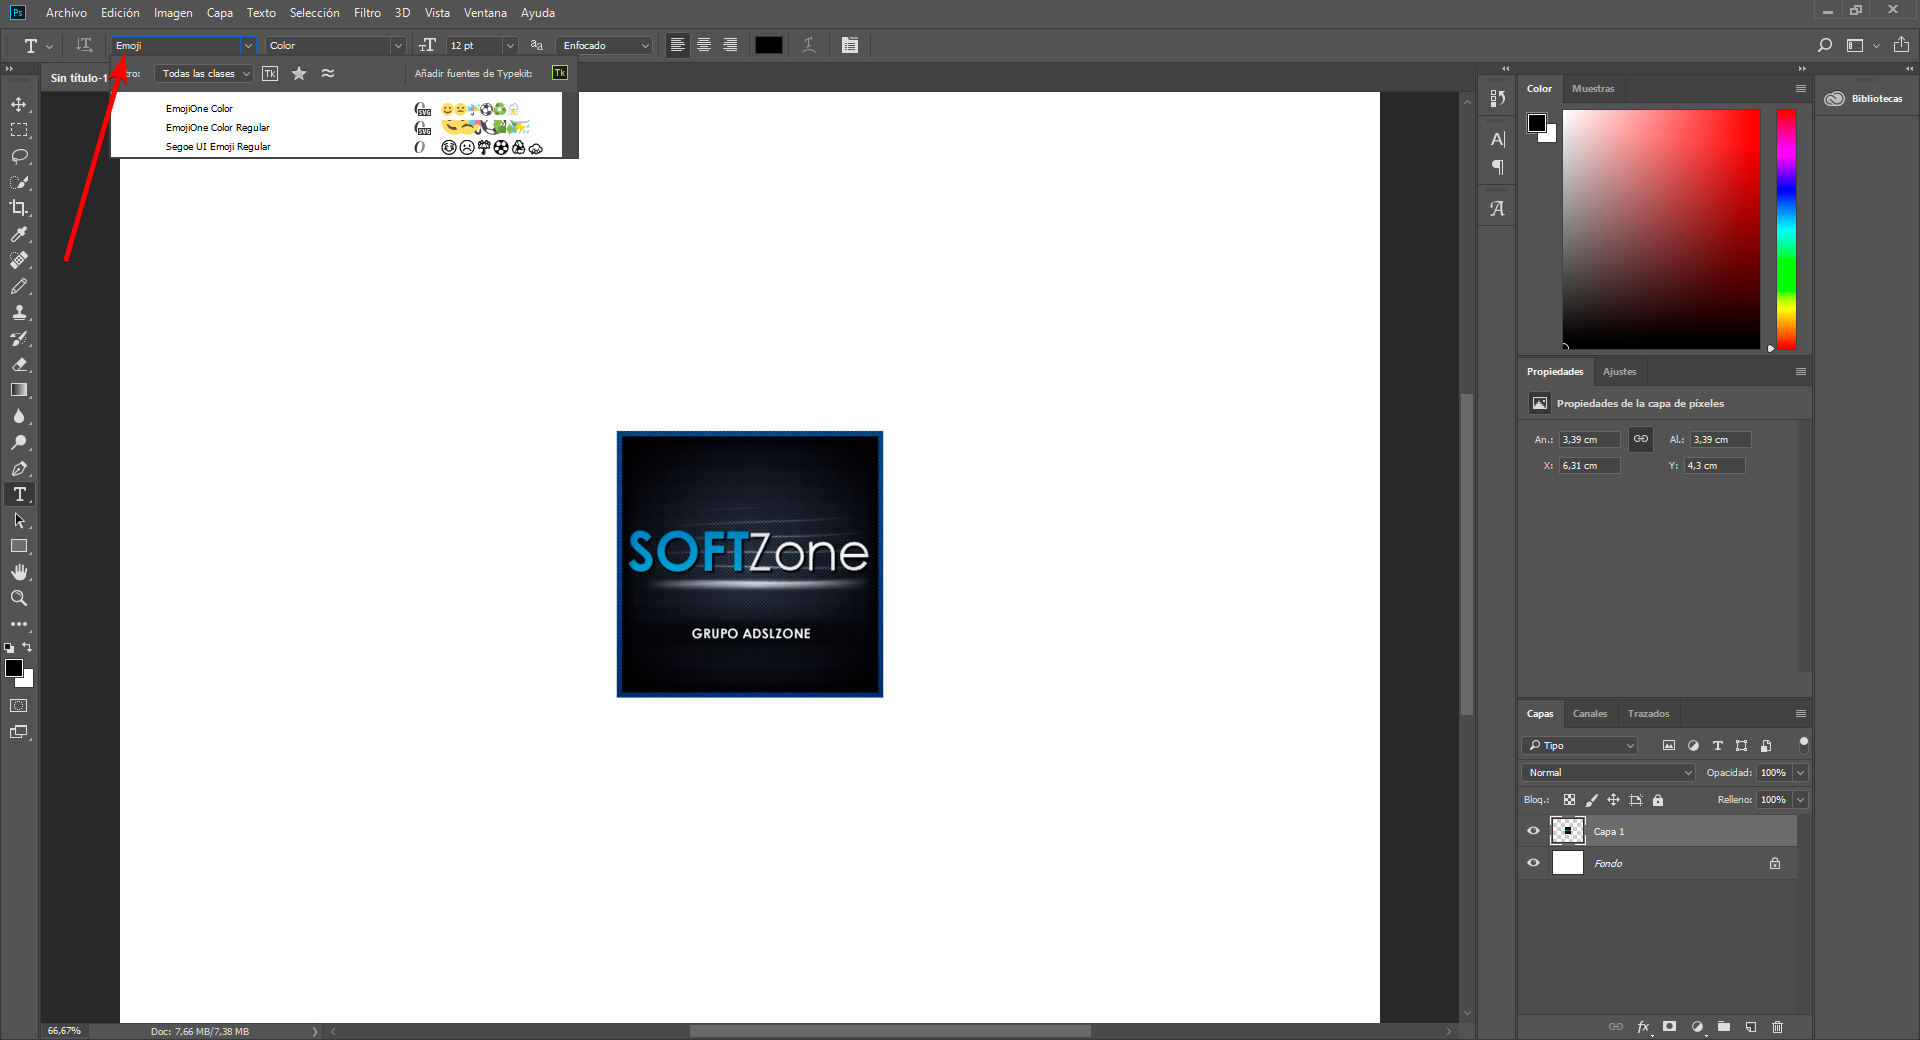Open the Ventana menu
Screen dimensions: 1920x1040
(485, 13)
